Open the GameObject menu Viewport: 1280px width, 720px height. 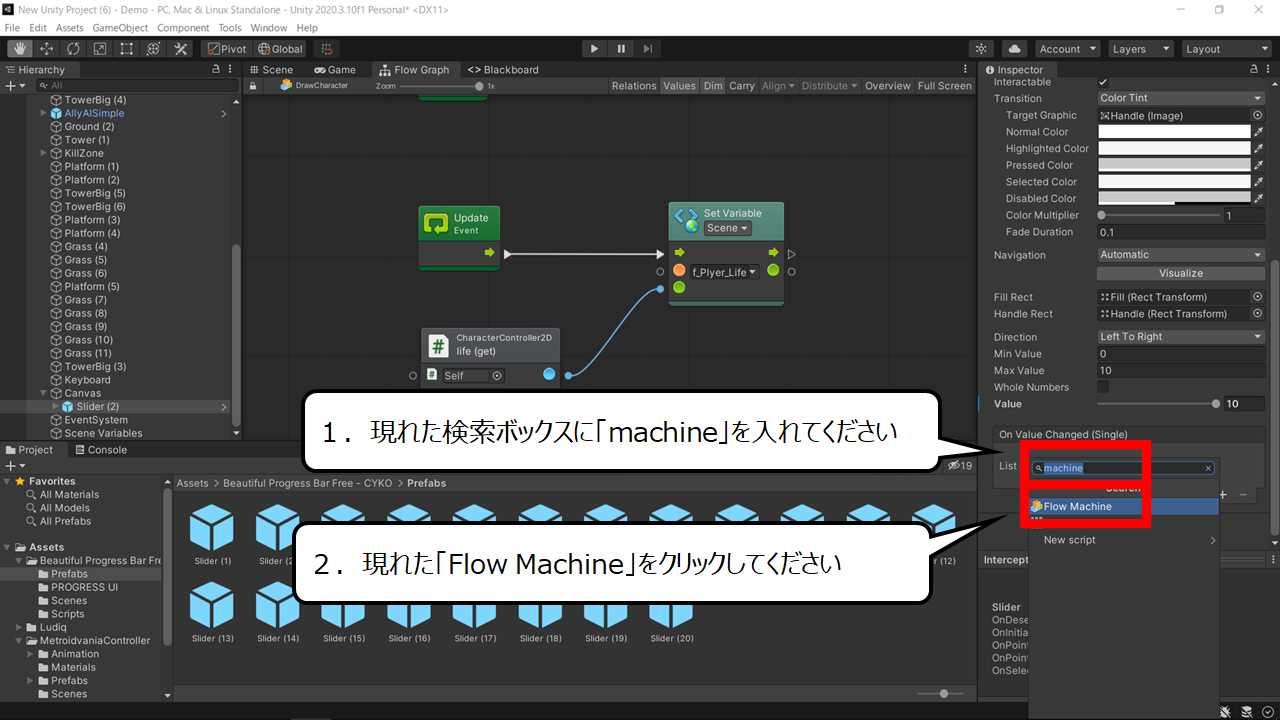120,28
